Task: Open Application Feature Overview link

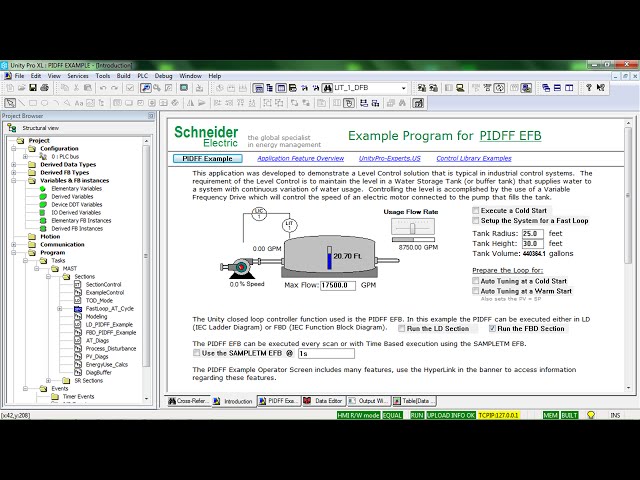Action: click(x=300, y=158)
